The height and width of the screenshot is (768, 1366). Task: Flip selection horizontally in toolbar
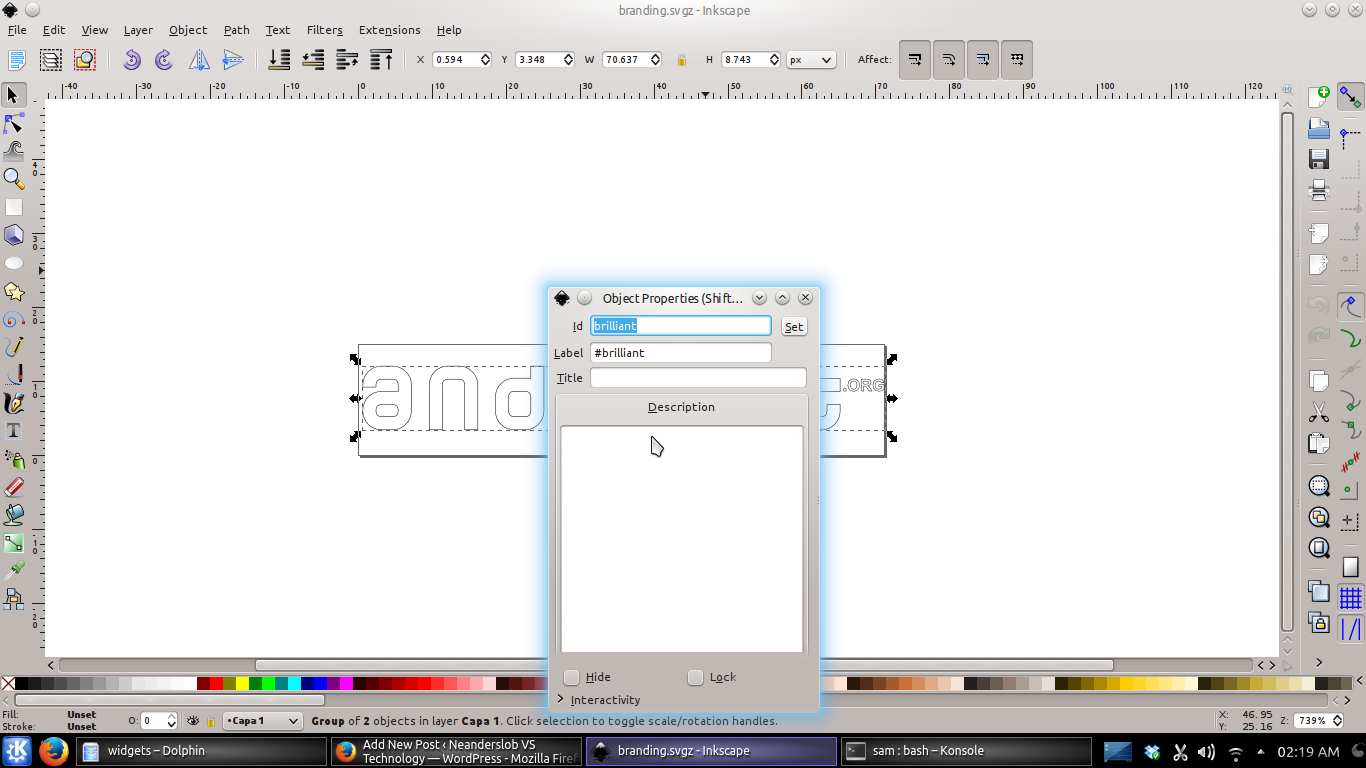coord(200,60)
